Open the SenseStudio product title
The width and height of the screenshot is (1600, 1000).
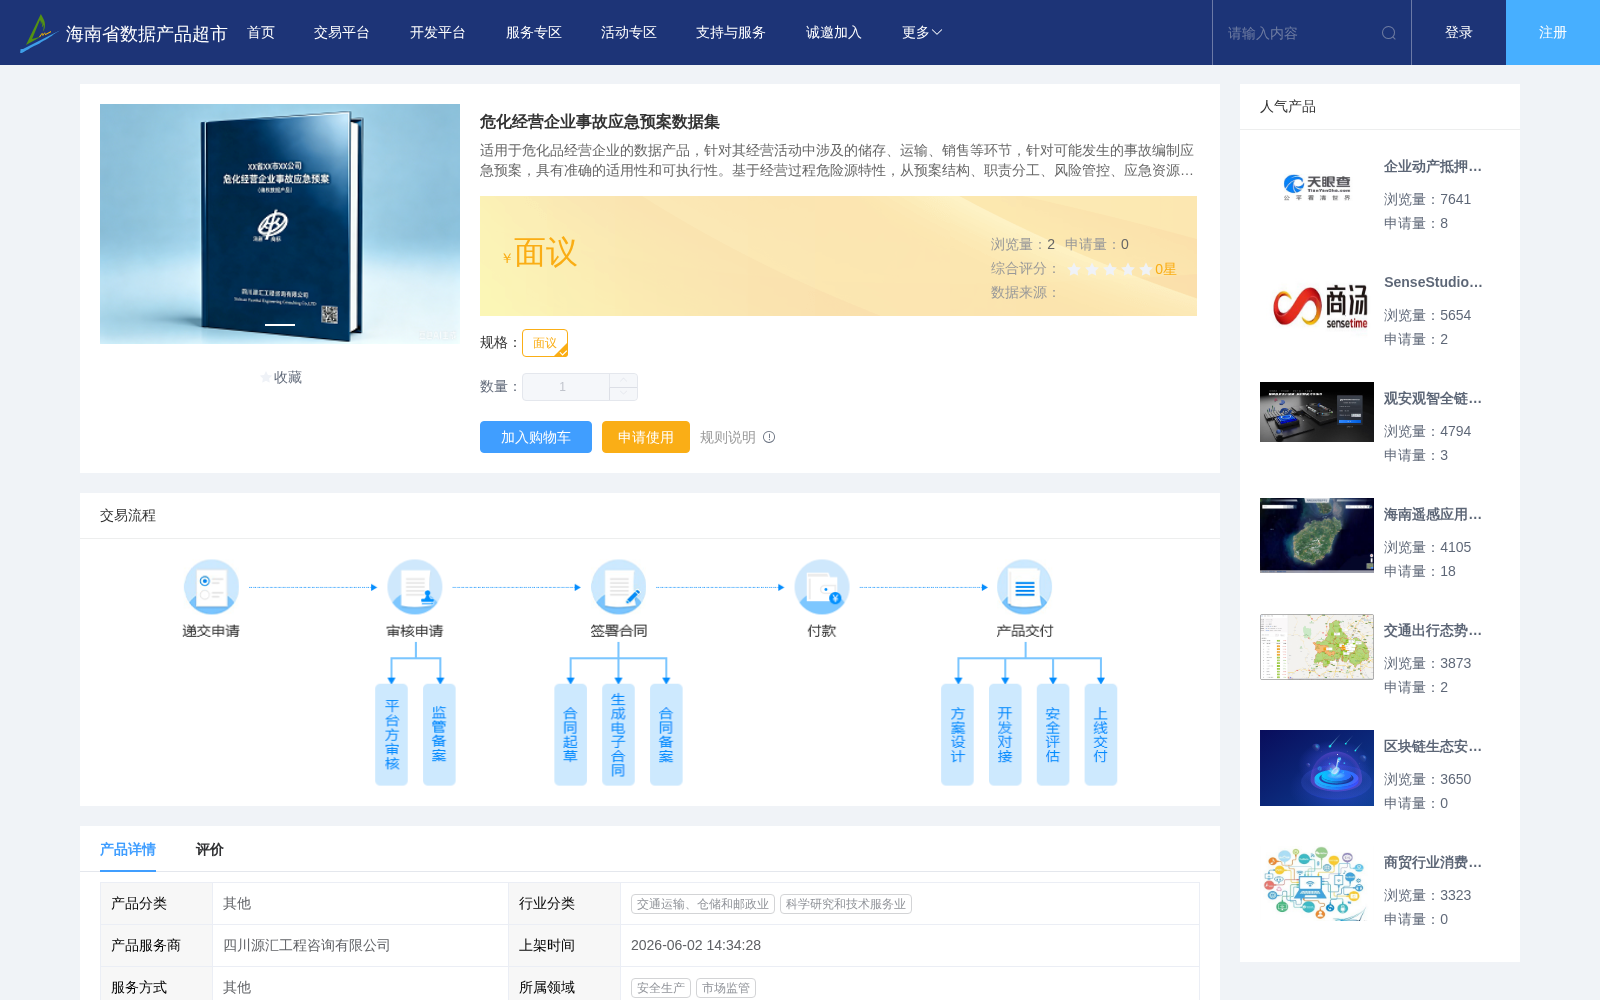click(1433, 282)
